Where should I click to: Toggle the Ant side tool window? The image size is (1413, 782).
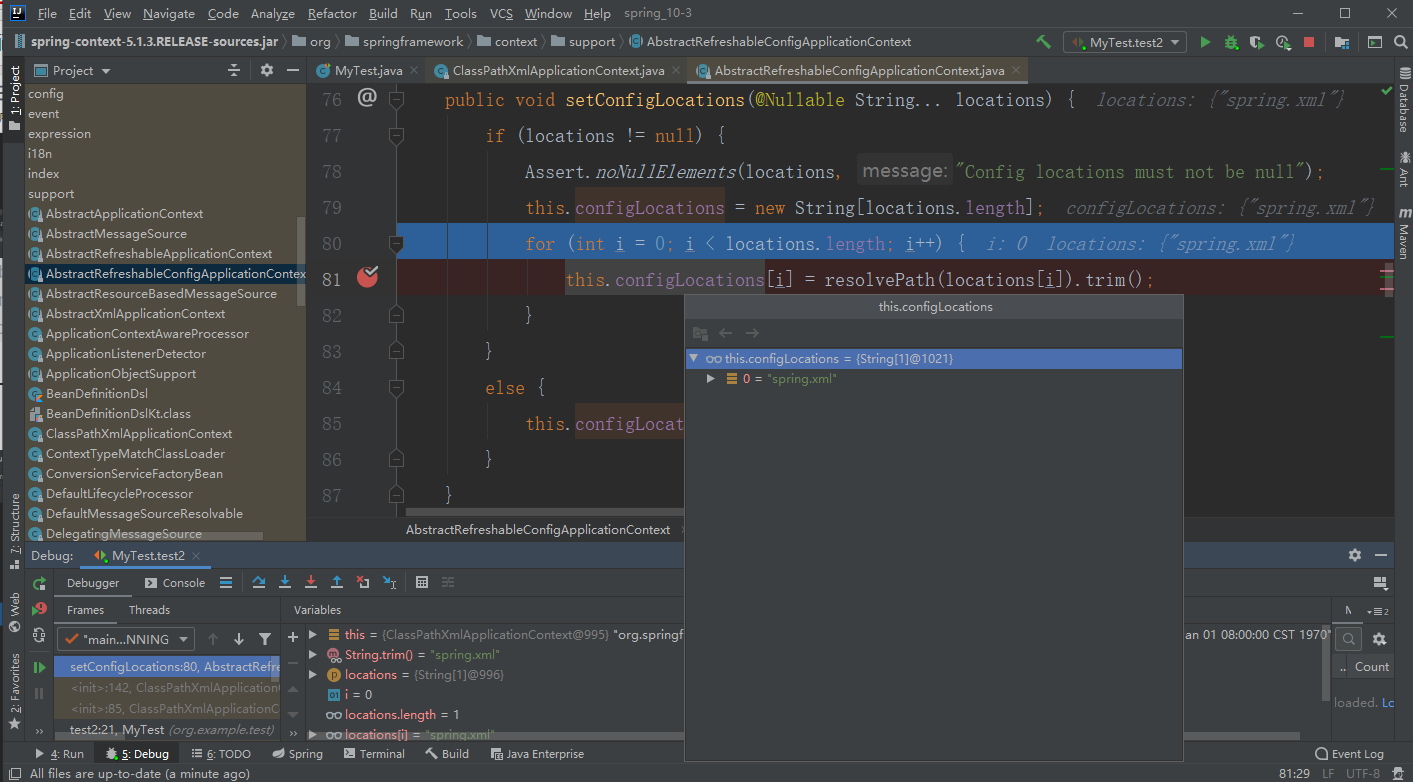(1403, 169)
